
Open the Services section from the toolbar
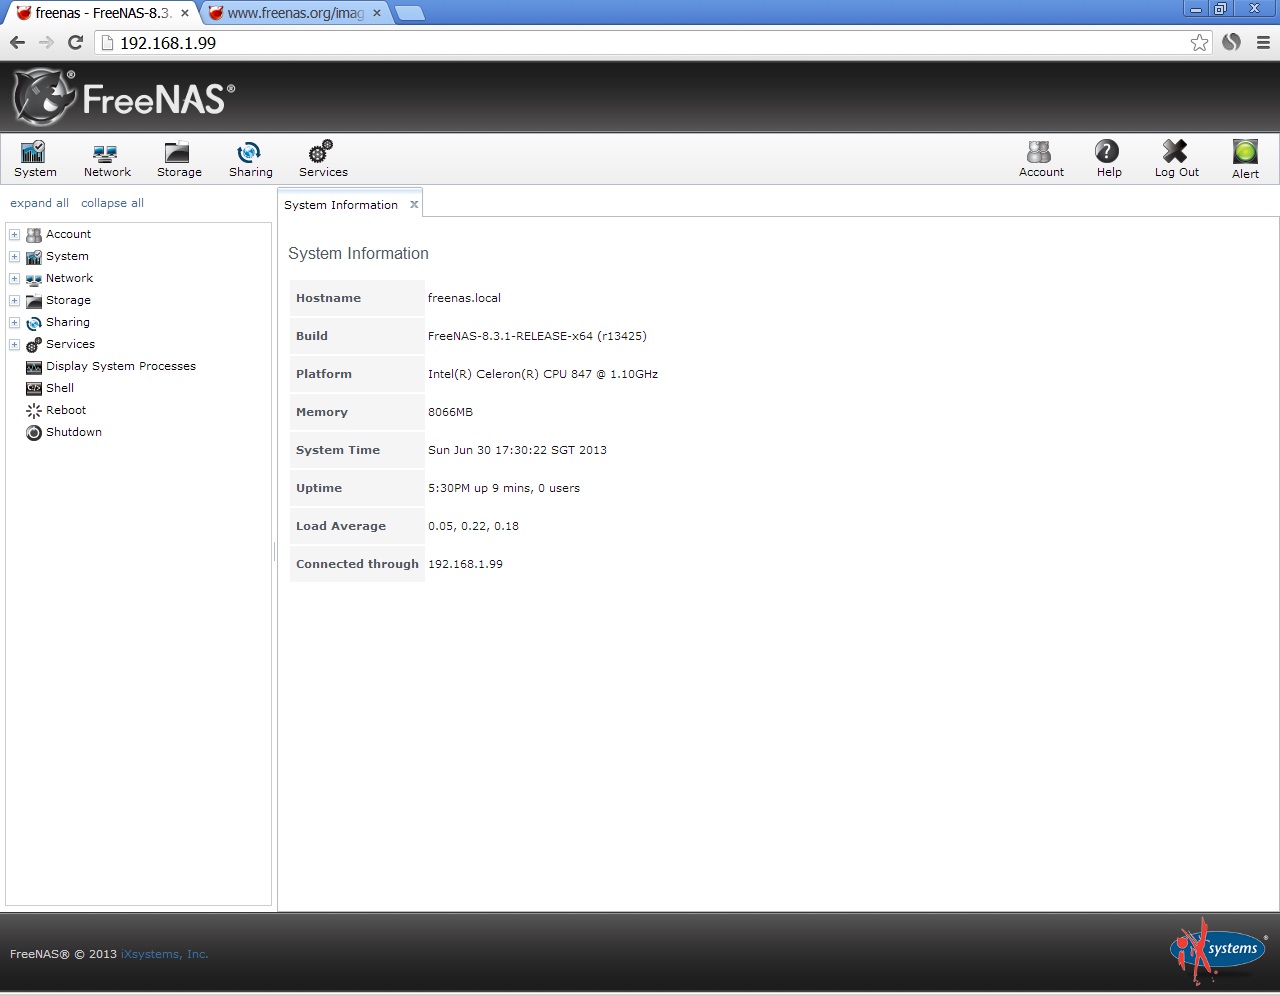(322, 158)
